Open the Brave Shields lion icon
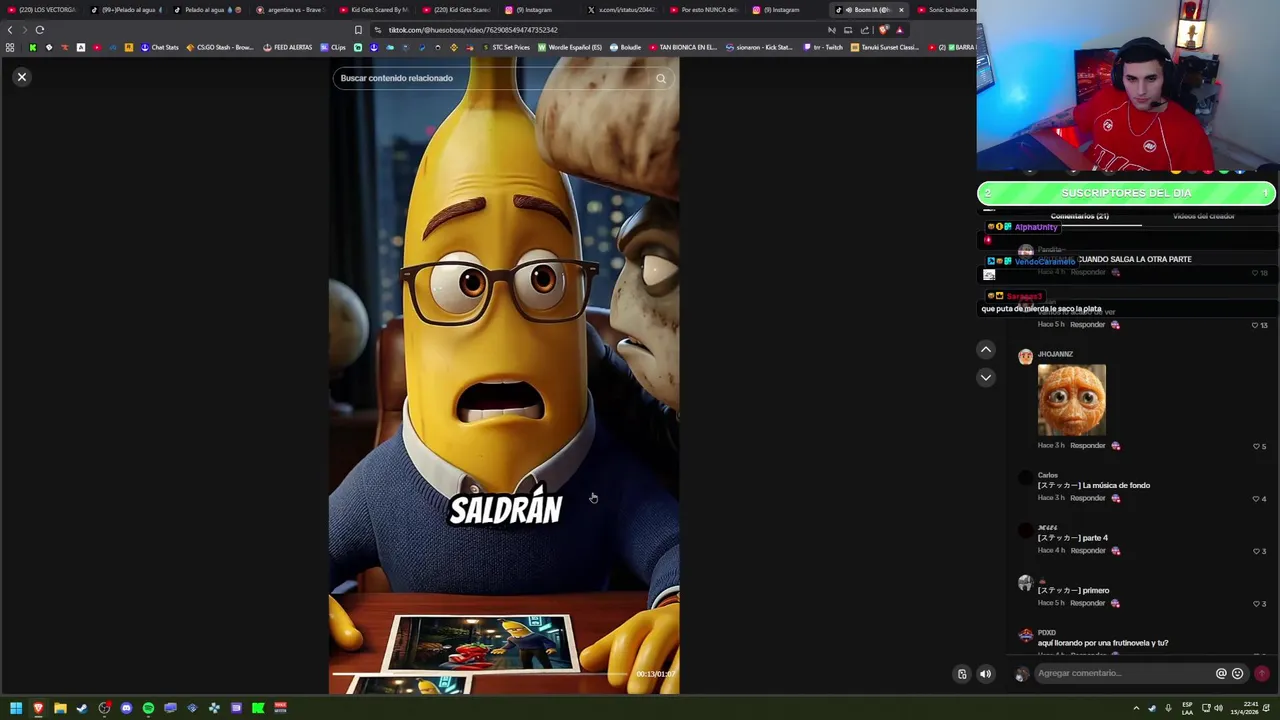This screenshot has height=720, width=1280. tap(883, 30)
